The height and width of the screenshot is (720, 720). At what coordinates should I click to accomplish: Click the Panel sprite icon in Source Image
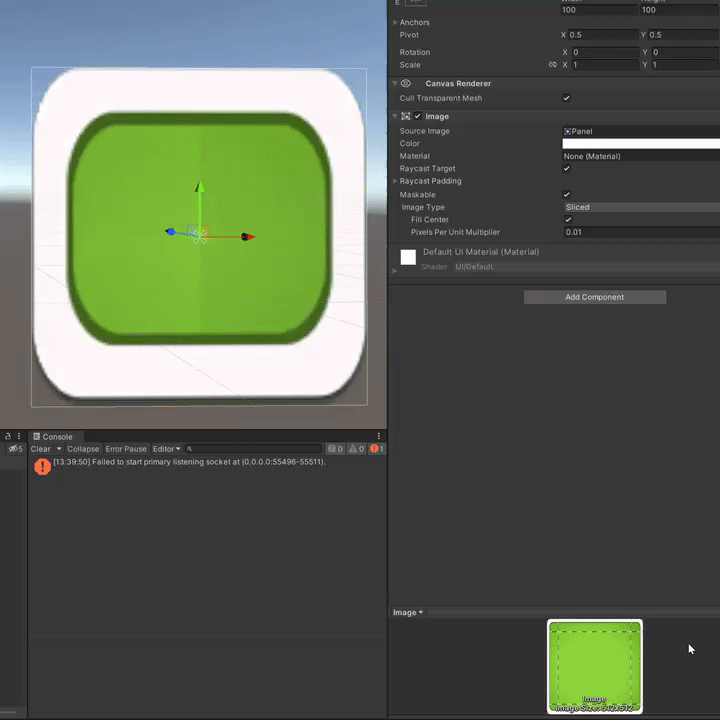pyautogui.click(x=567, y=131)
